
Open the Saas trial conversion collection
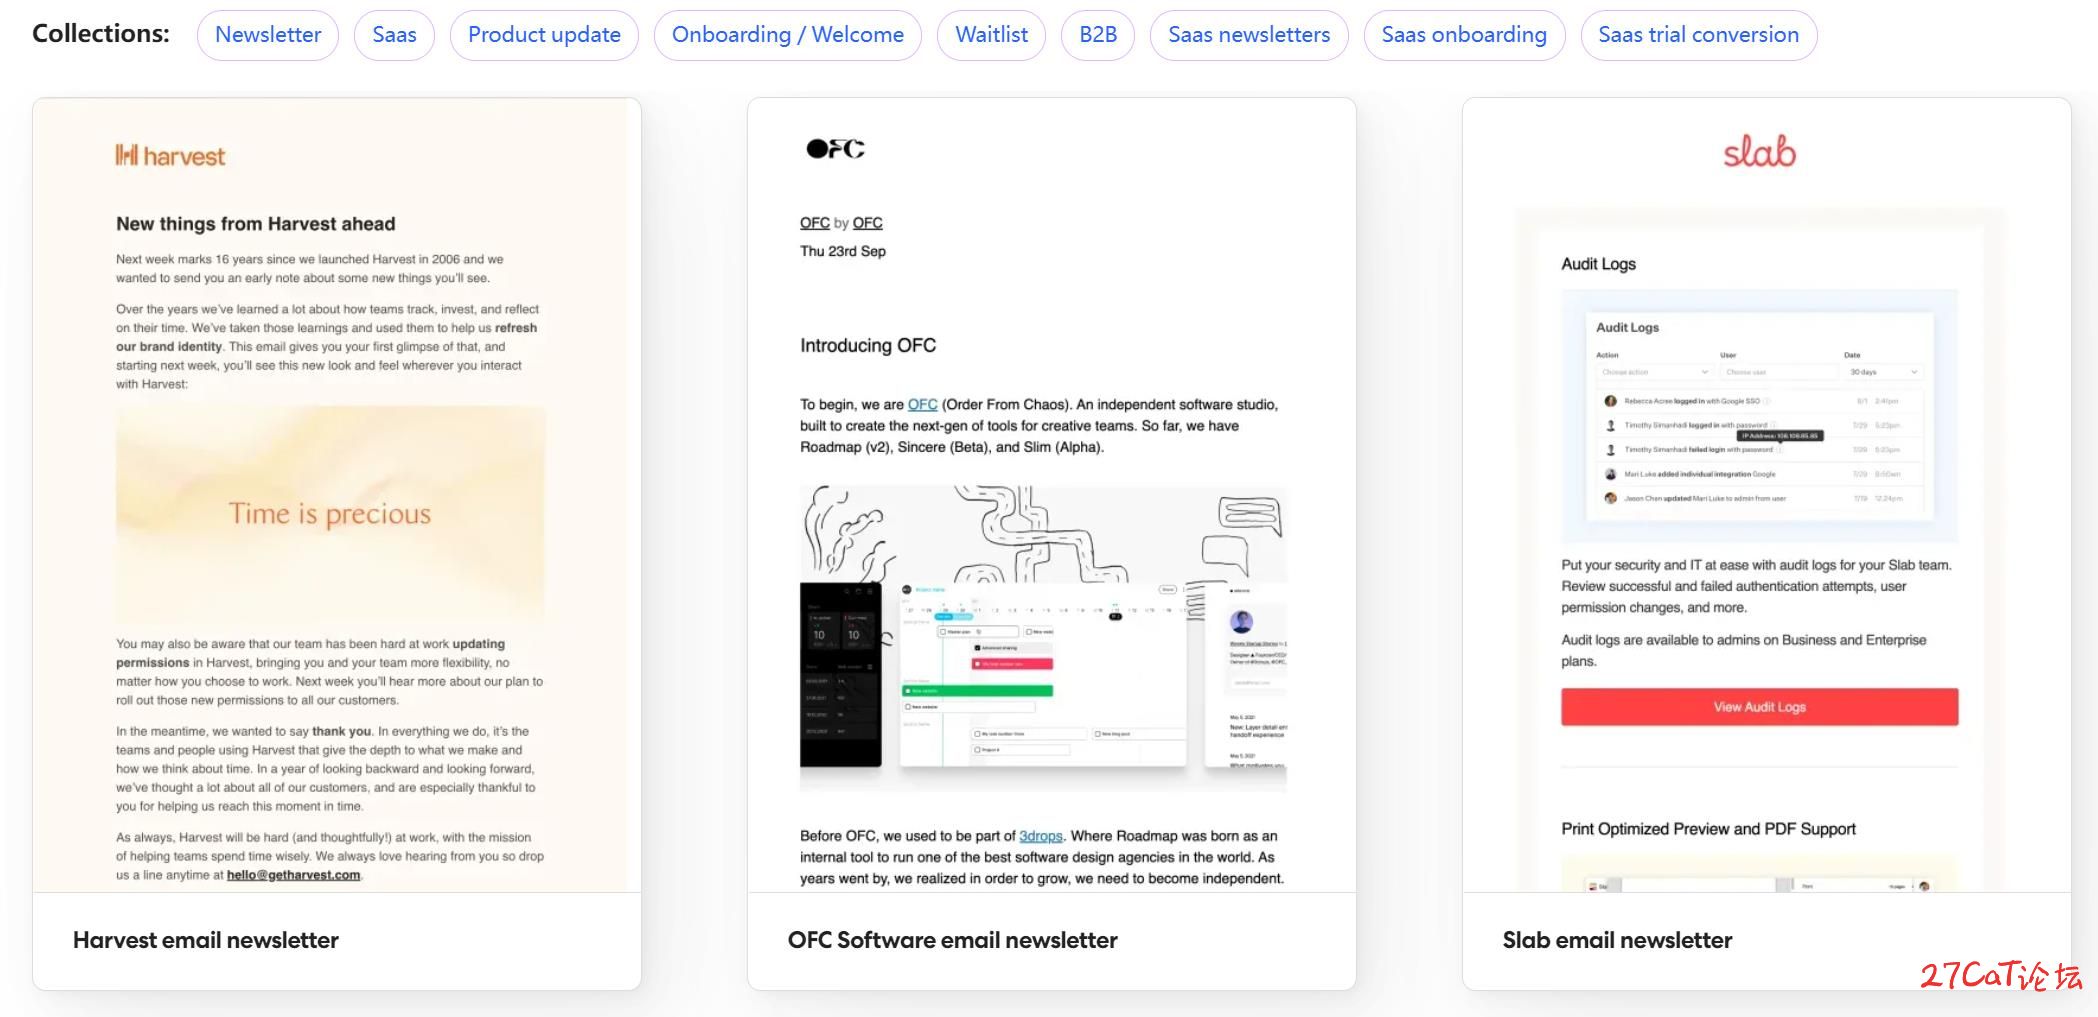(x=1698, y=35)
